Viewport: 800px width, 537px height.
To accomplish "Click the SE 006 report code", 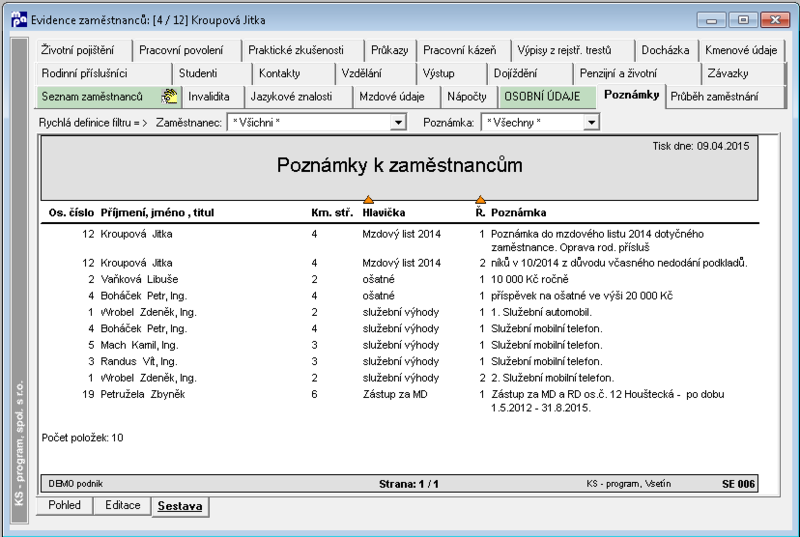I will [738, 484].
